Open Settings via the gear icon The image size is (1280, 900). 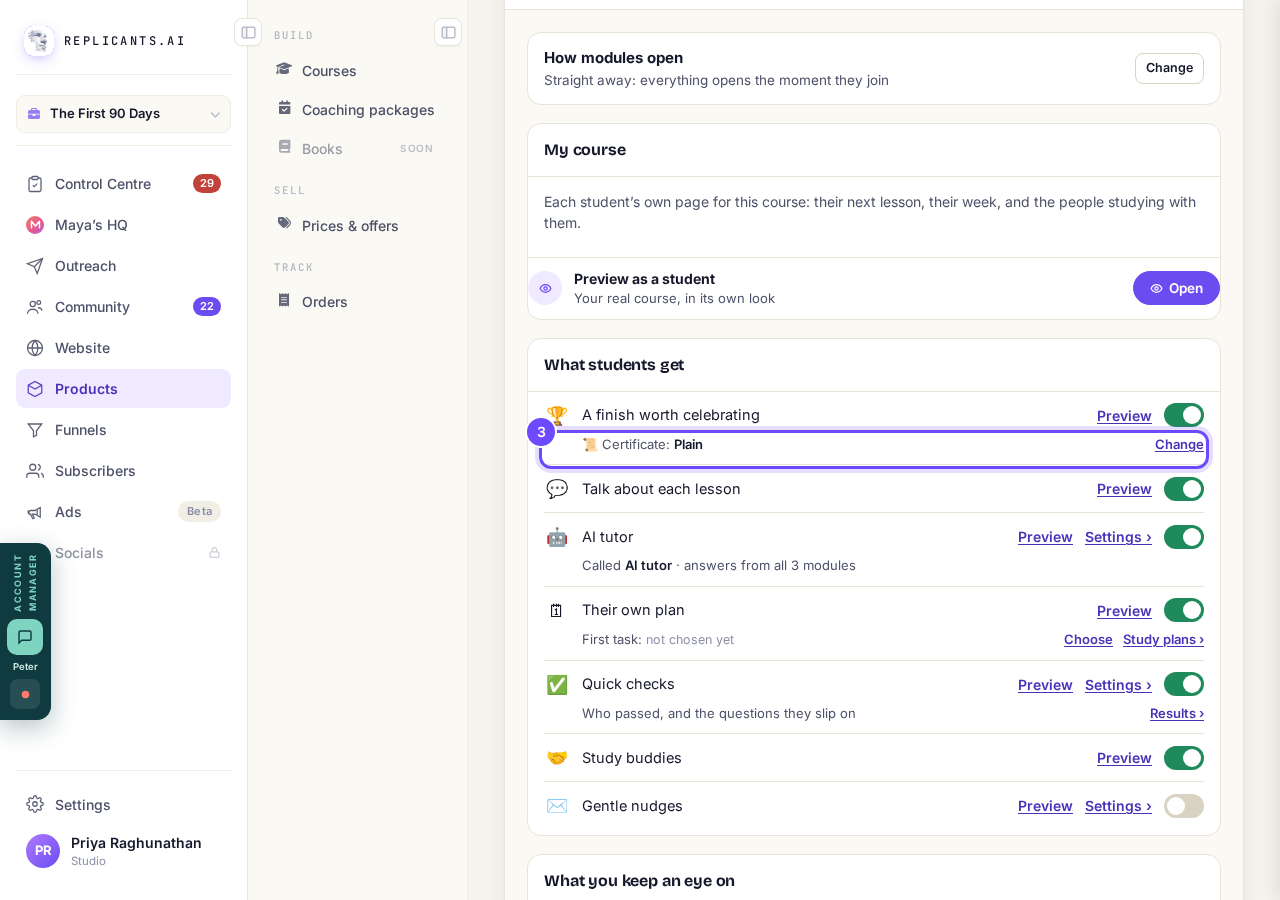(x=35, y=804)
